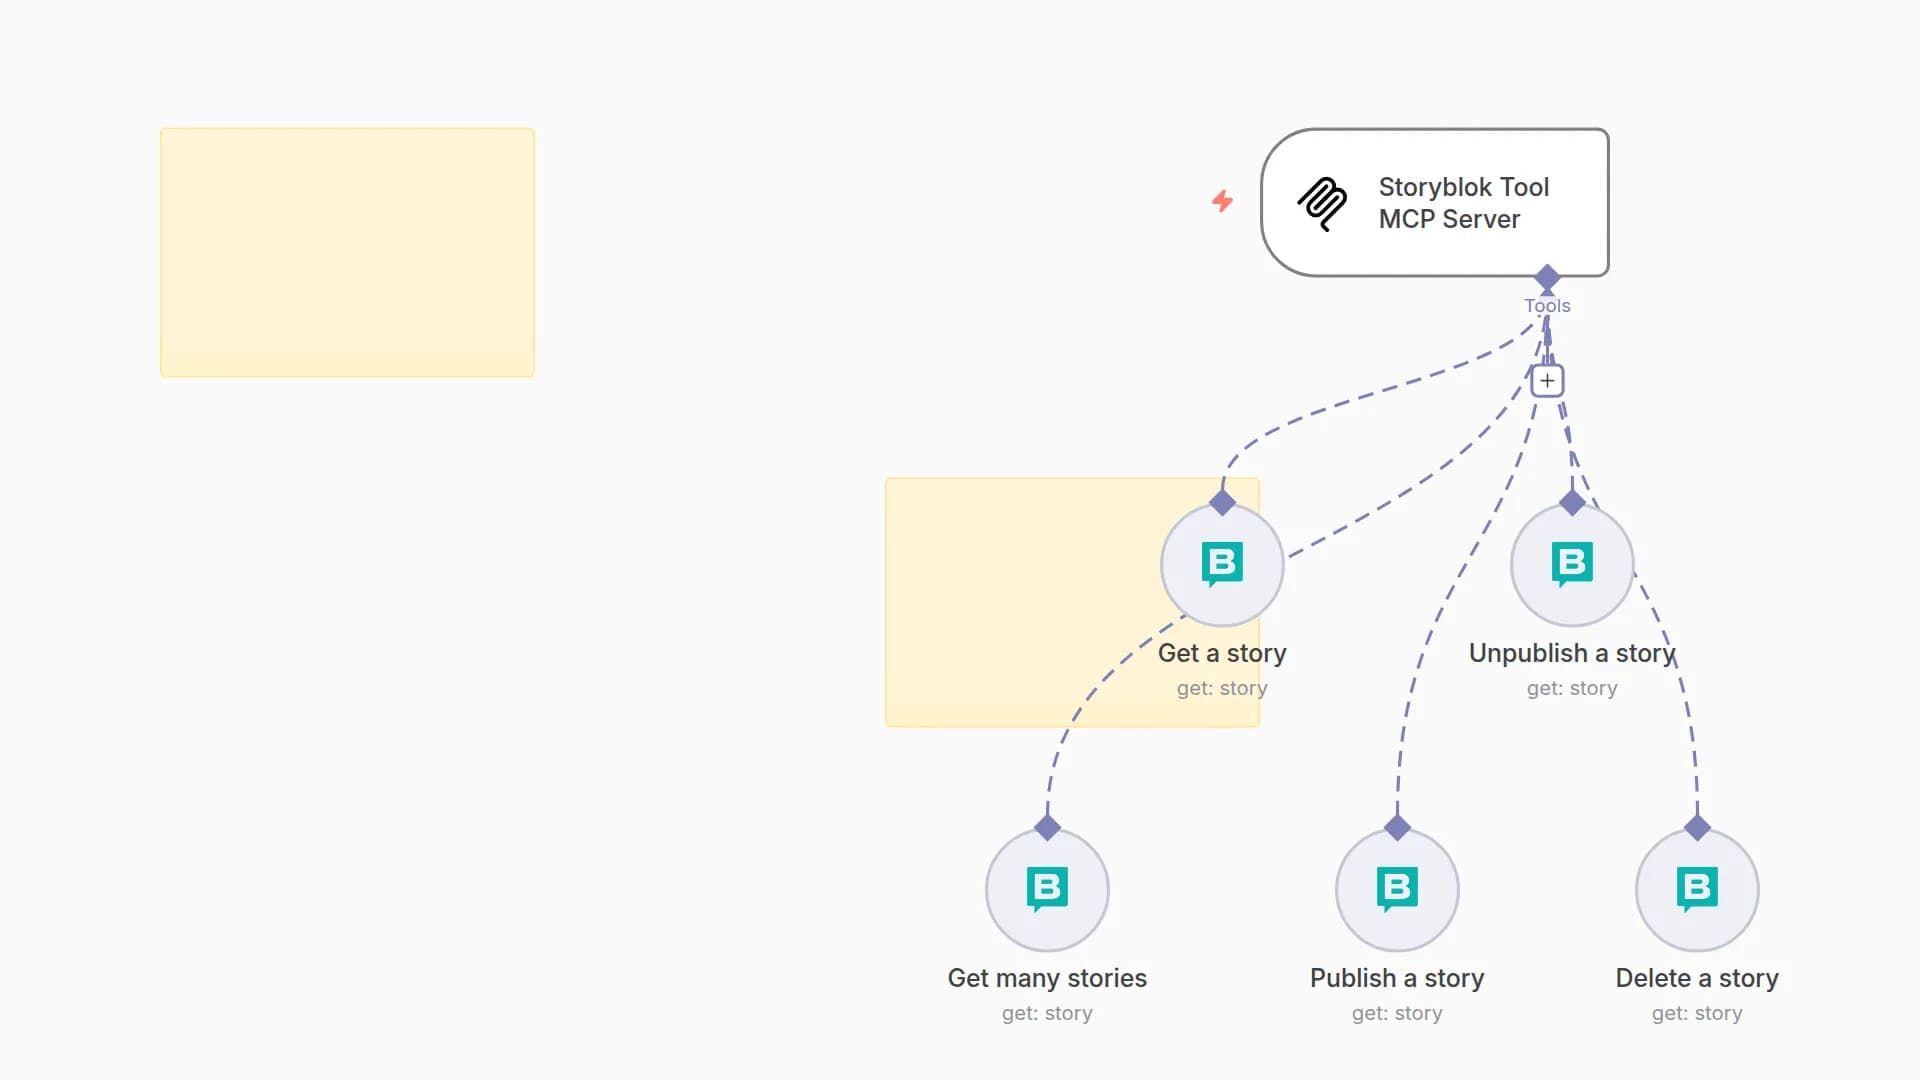Click the Tools diamond connector on MCP Server
The height and width of the screenshot is (1080, 1920).
pos(1547,277)
